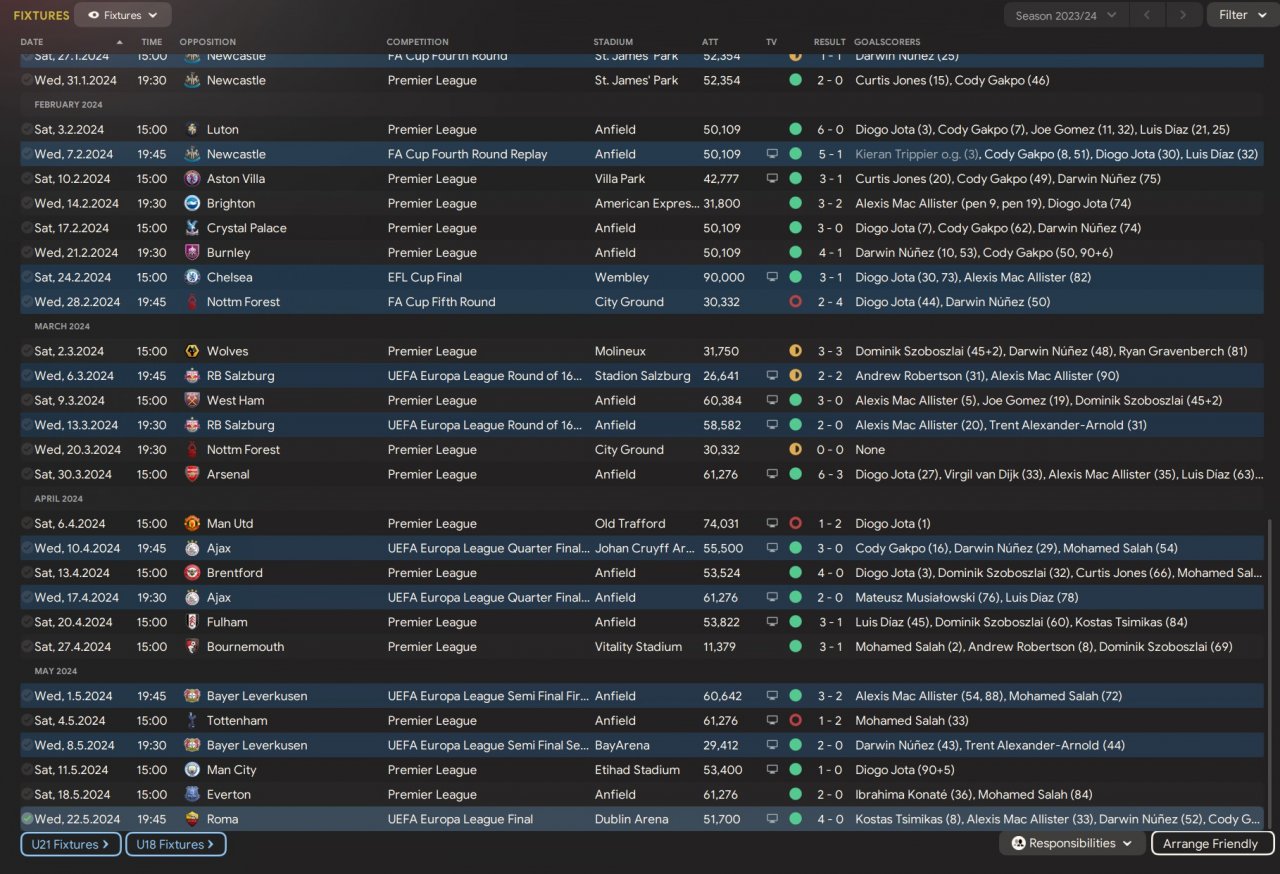Click the Aston Villa club badge
1280x874 pixels.
(x=192, y=179)
